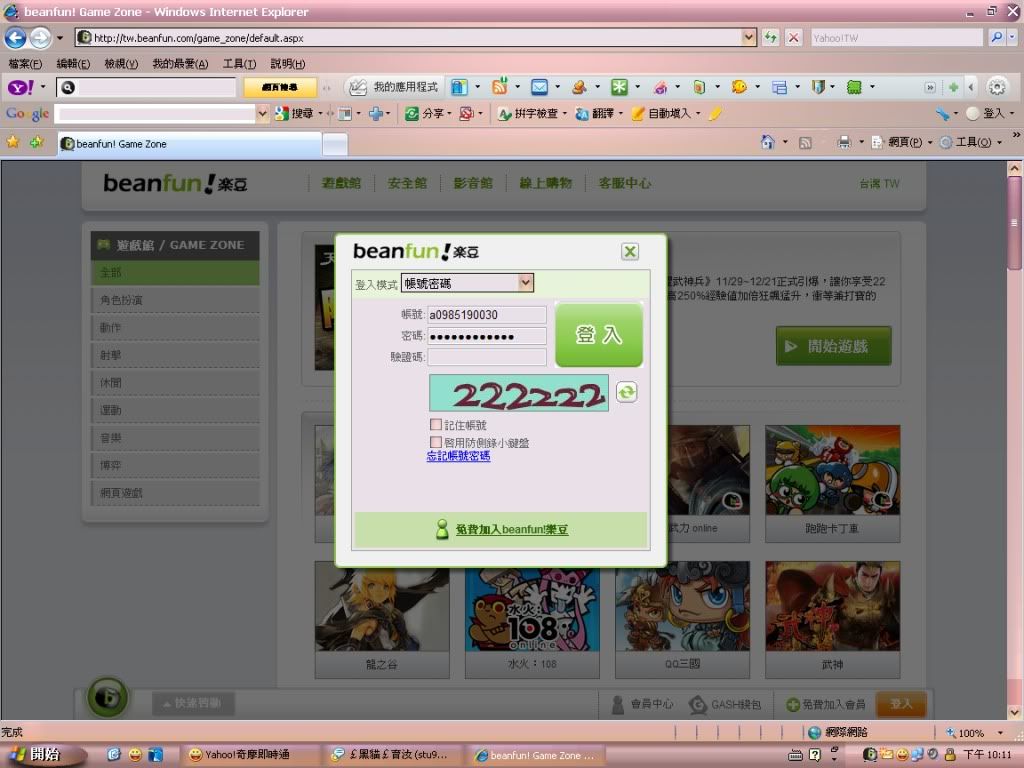Screen dimensions: 1024x768
Task: Open the IE Tools command bar dropdown
Action: 970,142
